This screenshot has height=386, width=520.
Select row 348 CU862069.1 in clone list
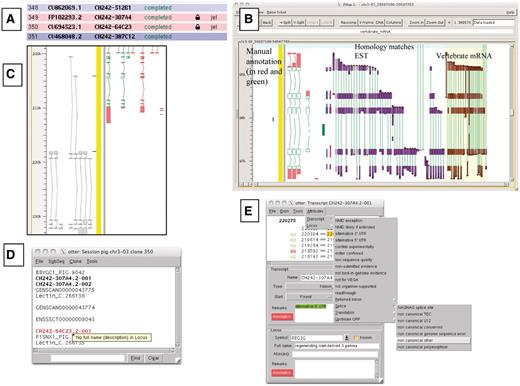tap(127, 8)
